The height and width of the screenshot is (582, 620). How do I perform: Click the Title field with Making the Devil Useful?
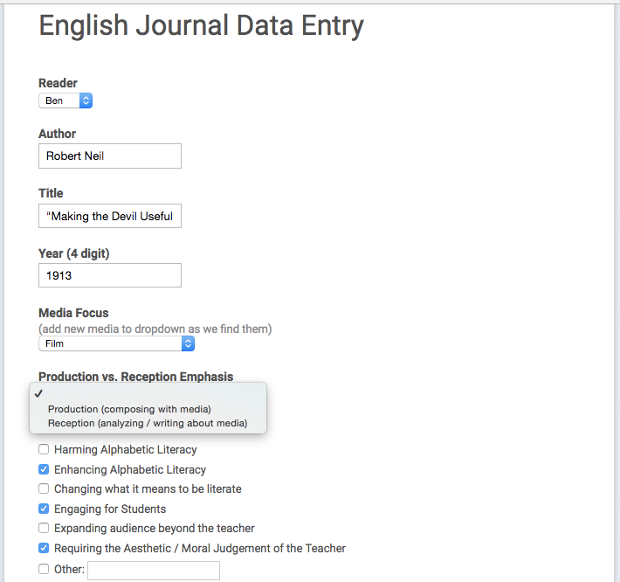pyautogui.click(x=110, y=216)
